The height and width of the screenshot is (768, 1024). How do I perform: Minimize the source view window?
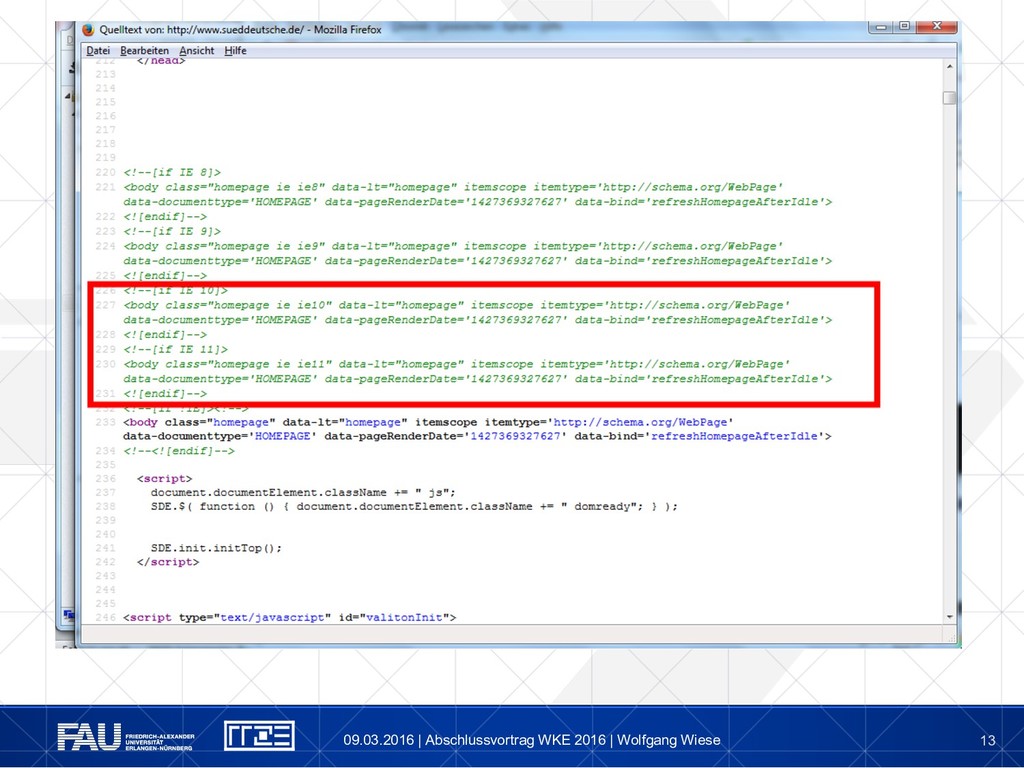point(881,27)
